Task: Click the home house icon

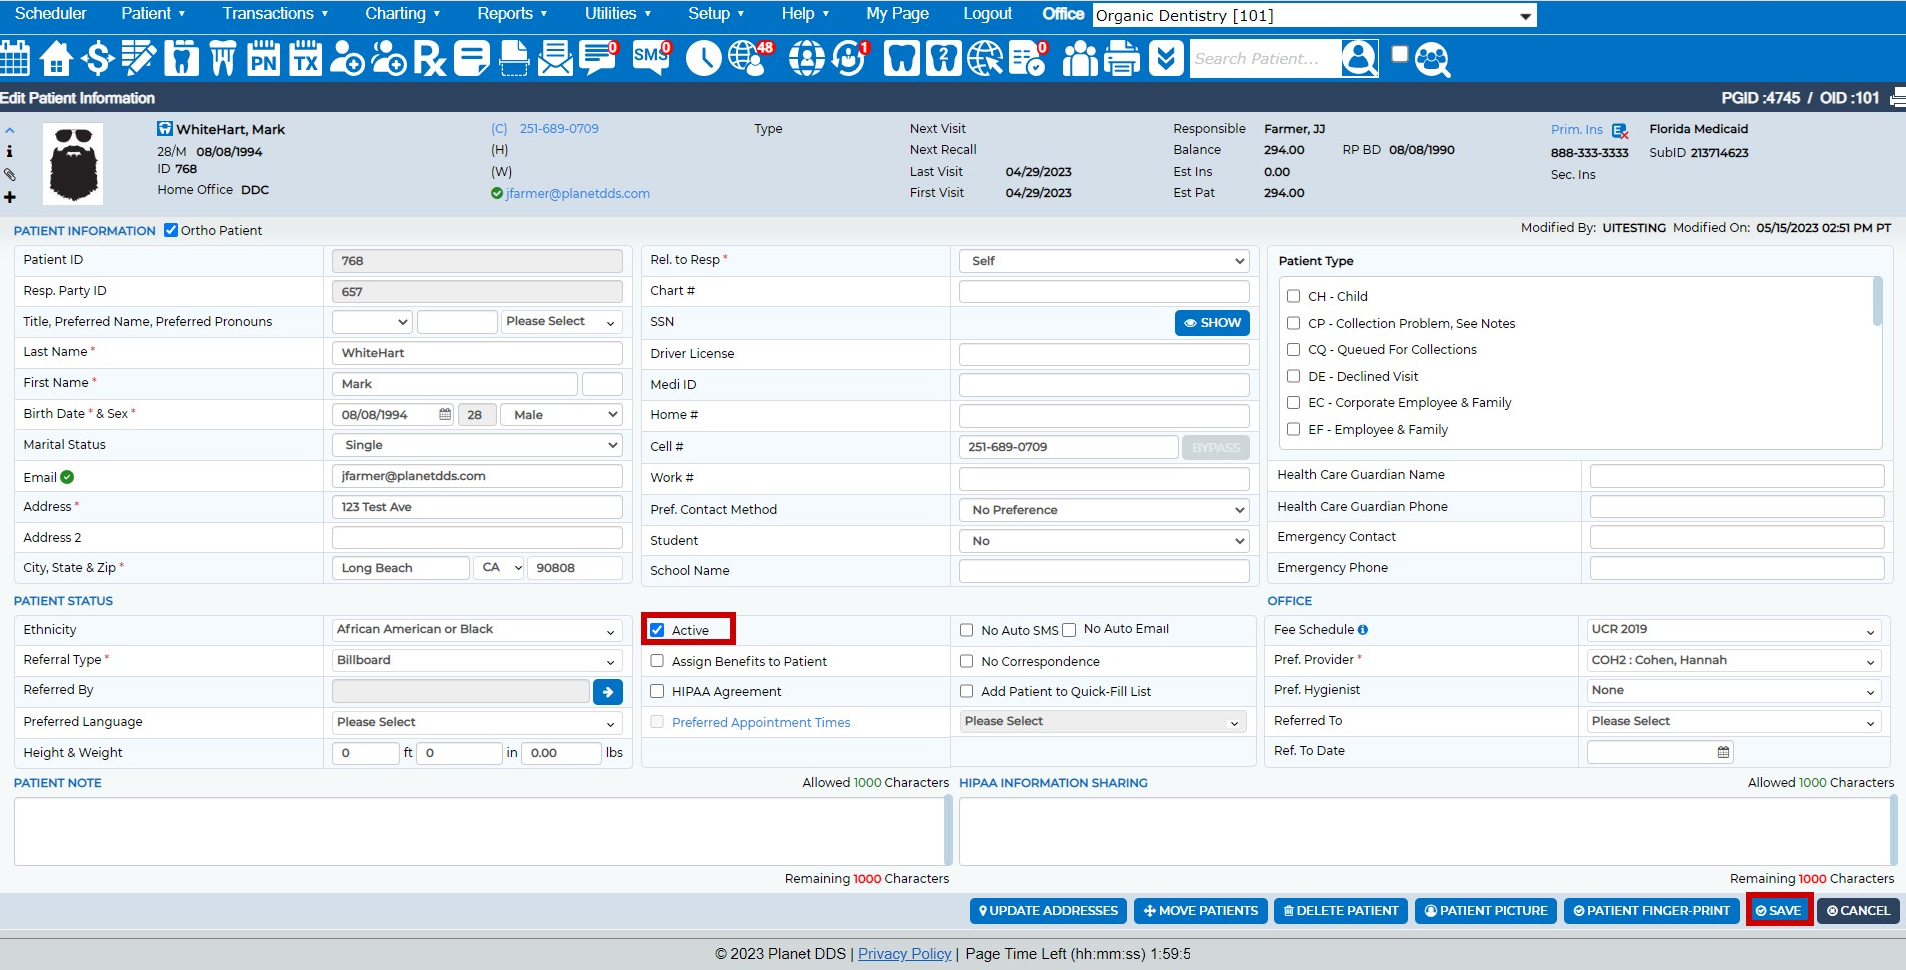Action: pos(56,59)
